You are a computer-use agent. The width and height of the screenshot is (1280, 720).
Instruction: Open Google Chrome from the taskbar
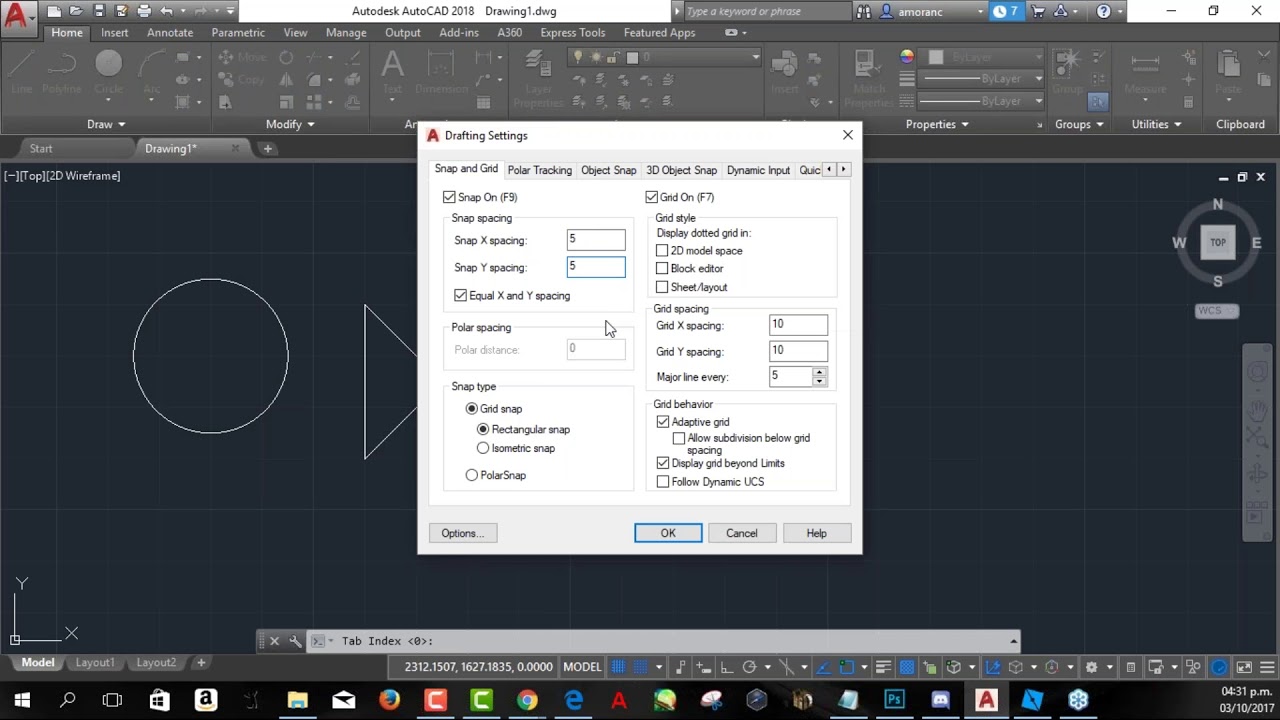pos(527,700)
